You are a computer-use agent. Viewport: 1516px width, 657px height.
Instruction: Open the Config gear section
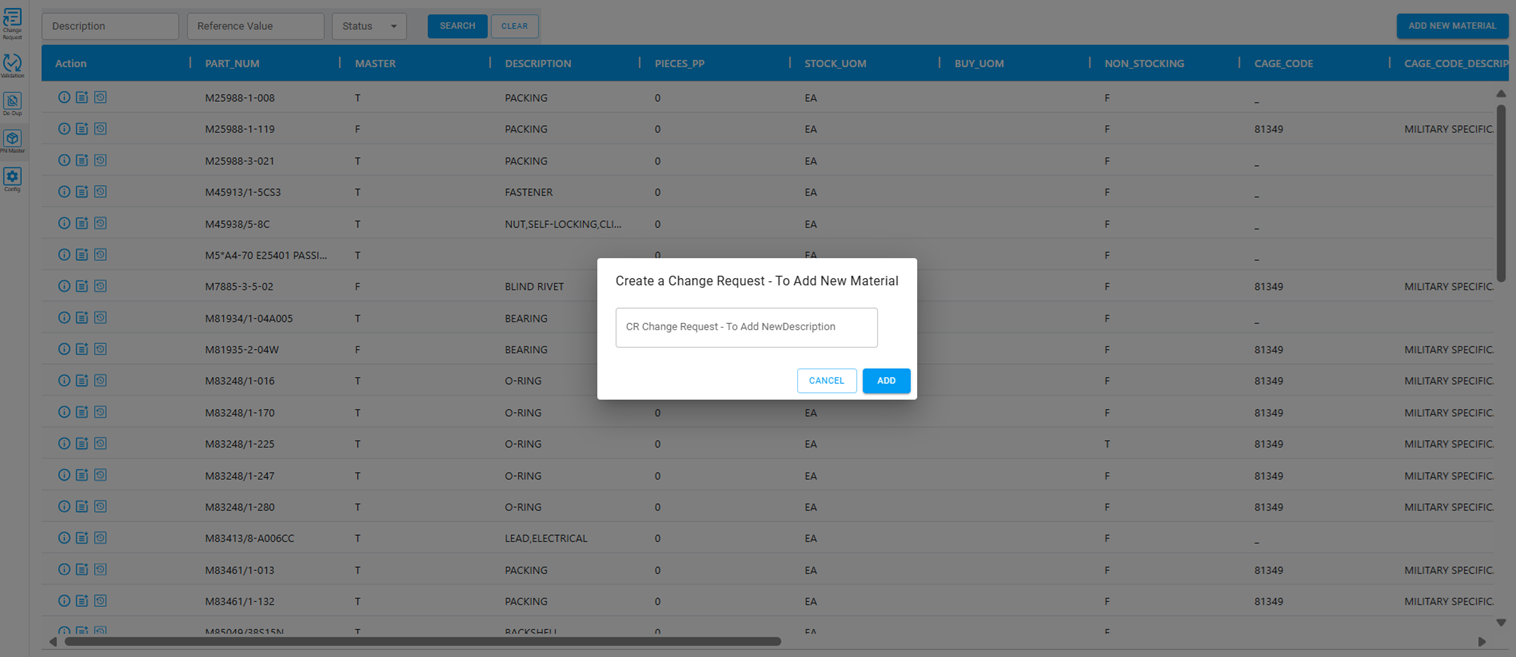12,179
